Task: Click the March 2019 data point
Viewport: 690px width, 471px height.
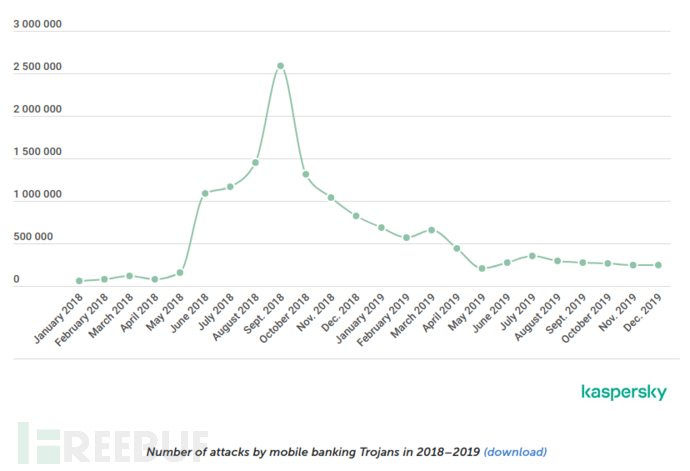Action: click(431, 230)
